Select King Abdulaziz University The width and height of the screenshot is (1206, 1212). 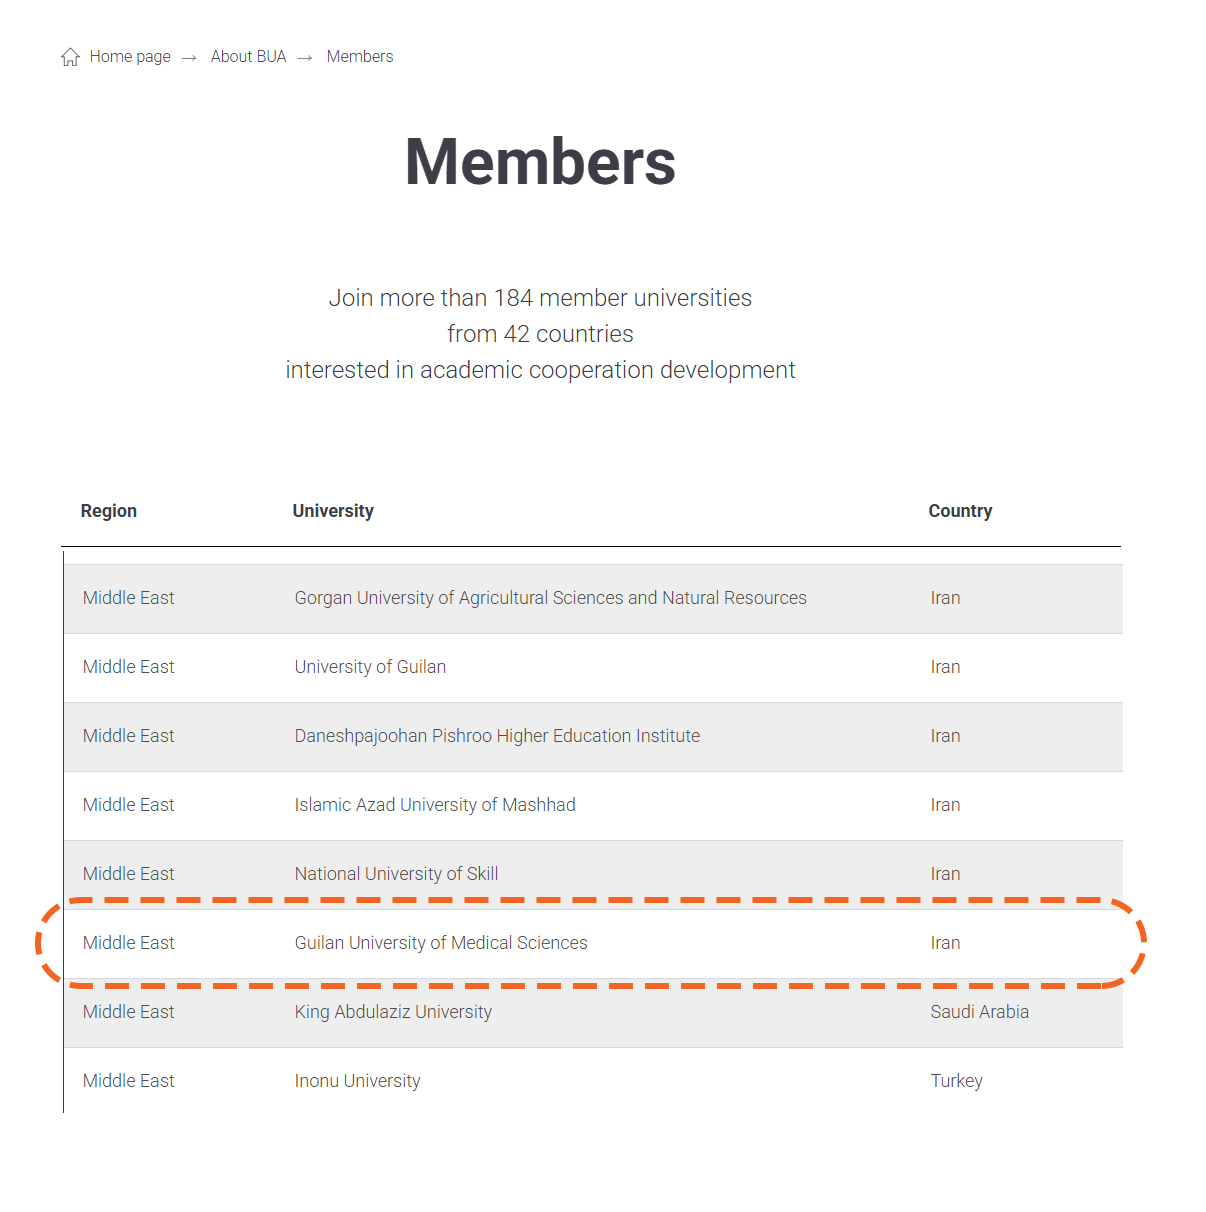(x=393, y=1012)
